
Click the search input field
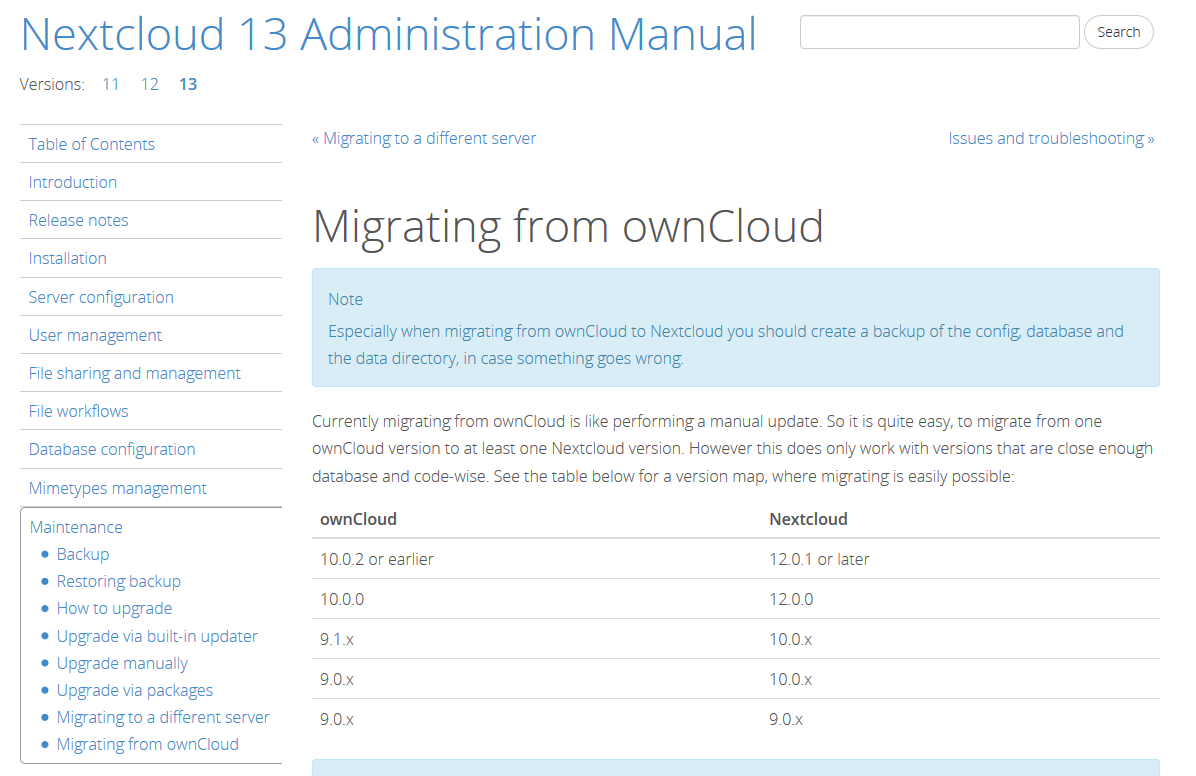(939, 32)
